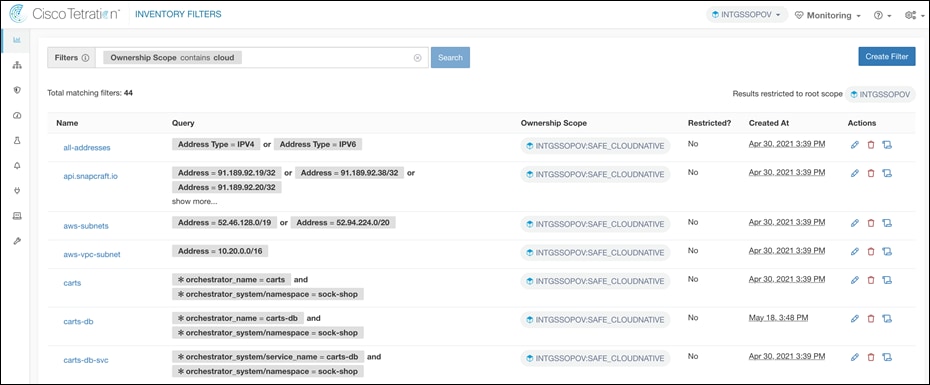Open the lab flask sidebar icon

[x=17, y=141]
